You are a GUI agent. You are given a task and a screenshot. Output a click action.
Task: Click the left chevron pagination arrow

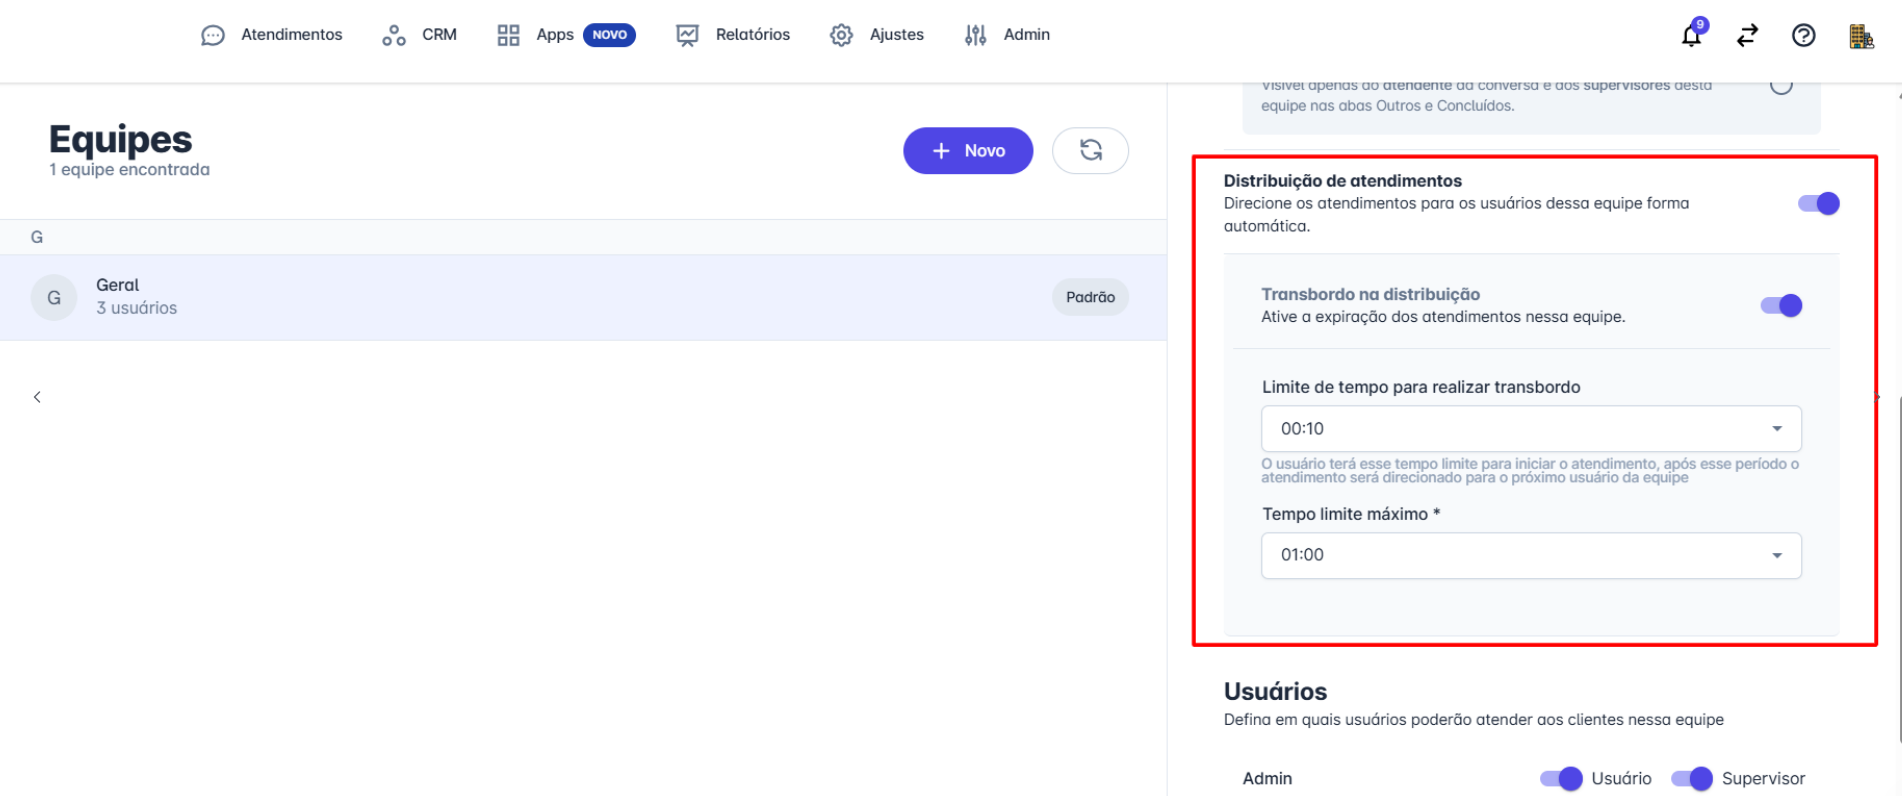(37, 397)
